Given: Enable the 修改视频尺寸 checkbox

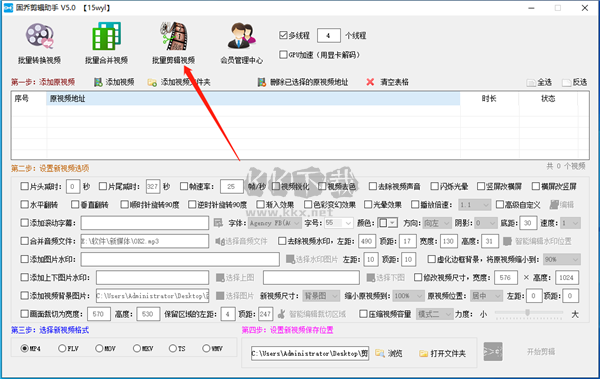Looking at the screenshot, I should coord(418,278).
